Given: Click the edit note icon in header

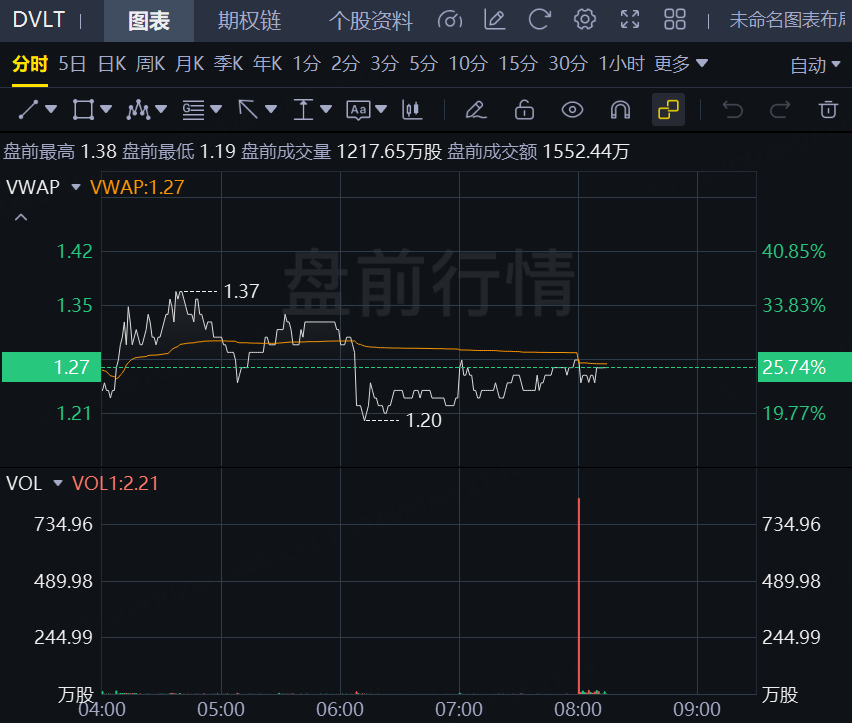Looking at the screenshot, I should pyautogui.click(x=494, y=20).
